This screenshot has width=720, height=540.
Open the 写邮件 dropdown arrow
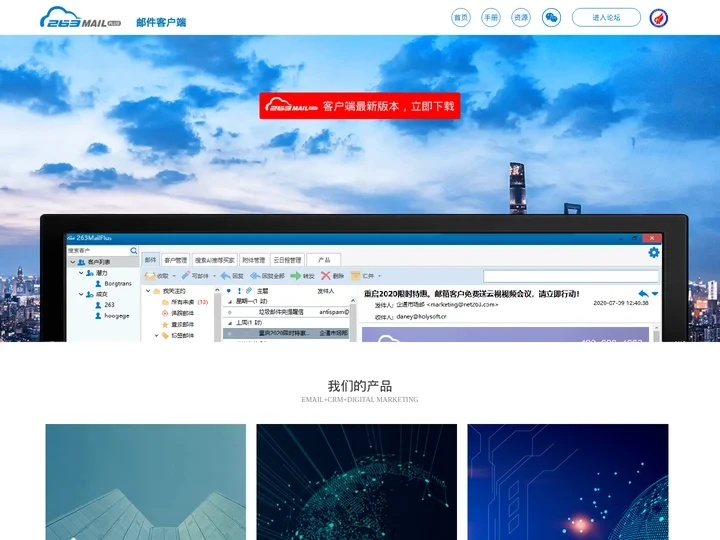(x=214, y=276)
